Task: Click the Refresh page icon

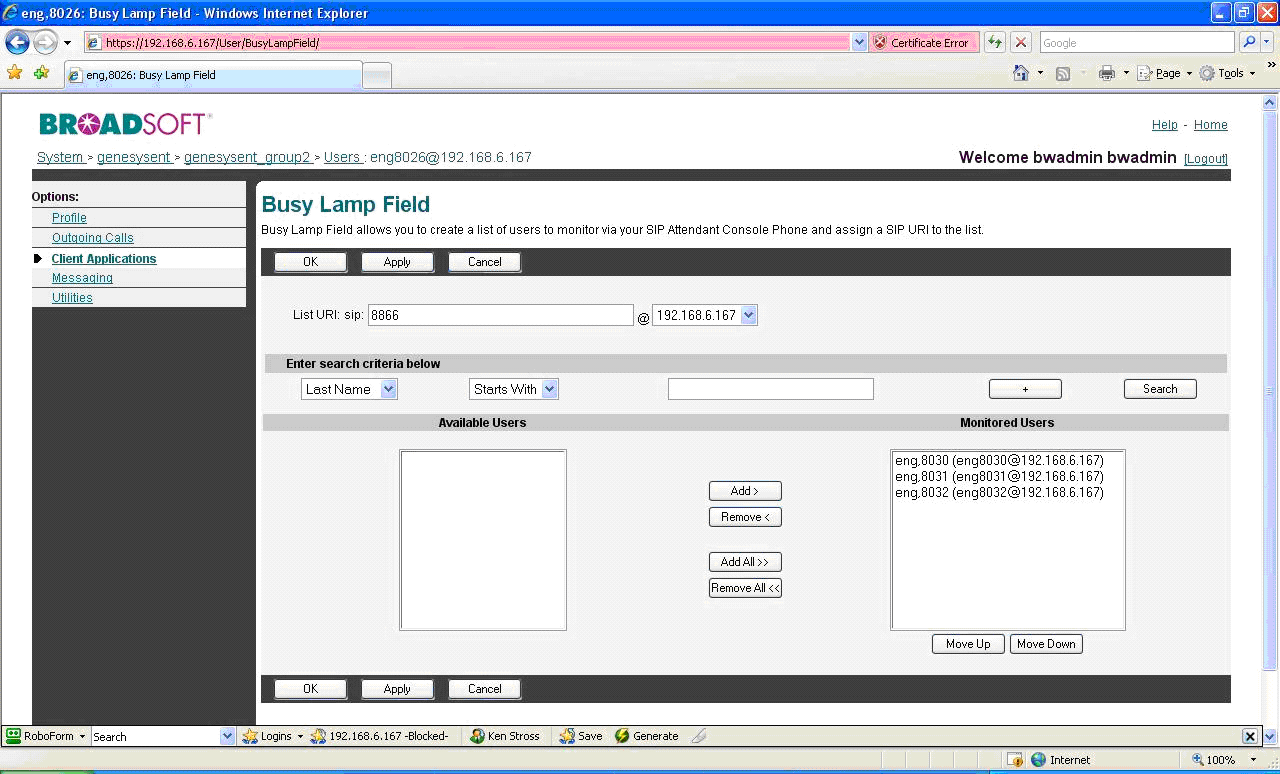Action: (994, 43)
